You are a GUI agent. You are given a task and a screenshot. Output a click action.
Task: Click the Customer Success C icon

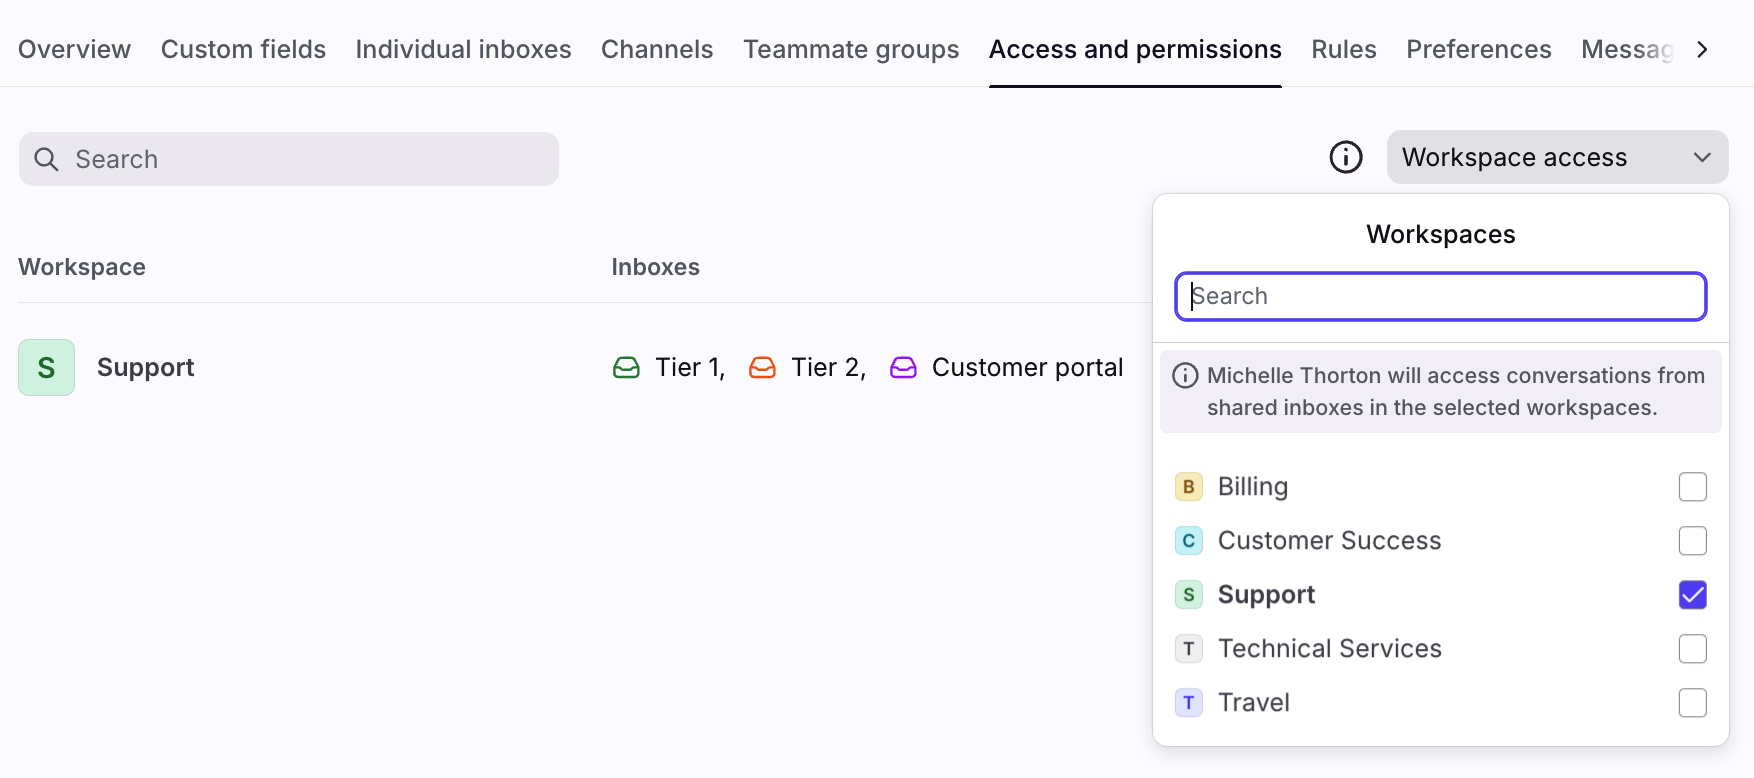tap(1188, 541)
